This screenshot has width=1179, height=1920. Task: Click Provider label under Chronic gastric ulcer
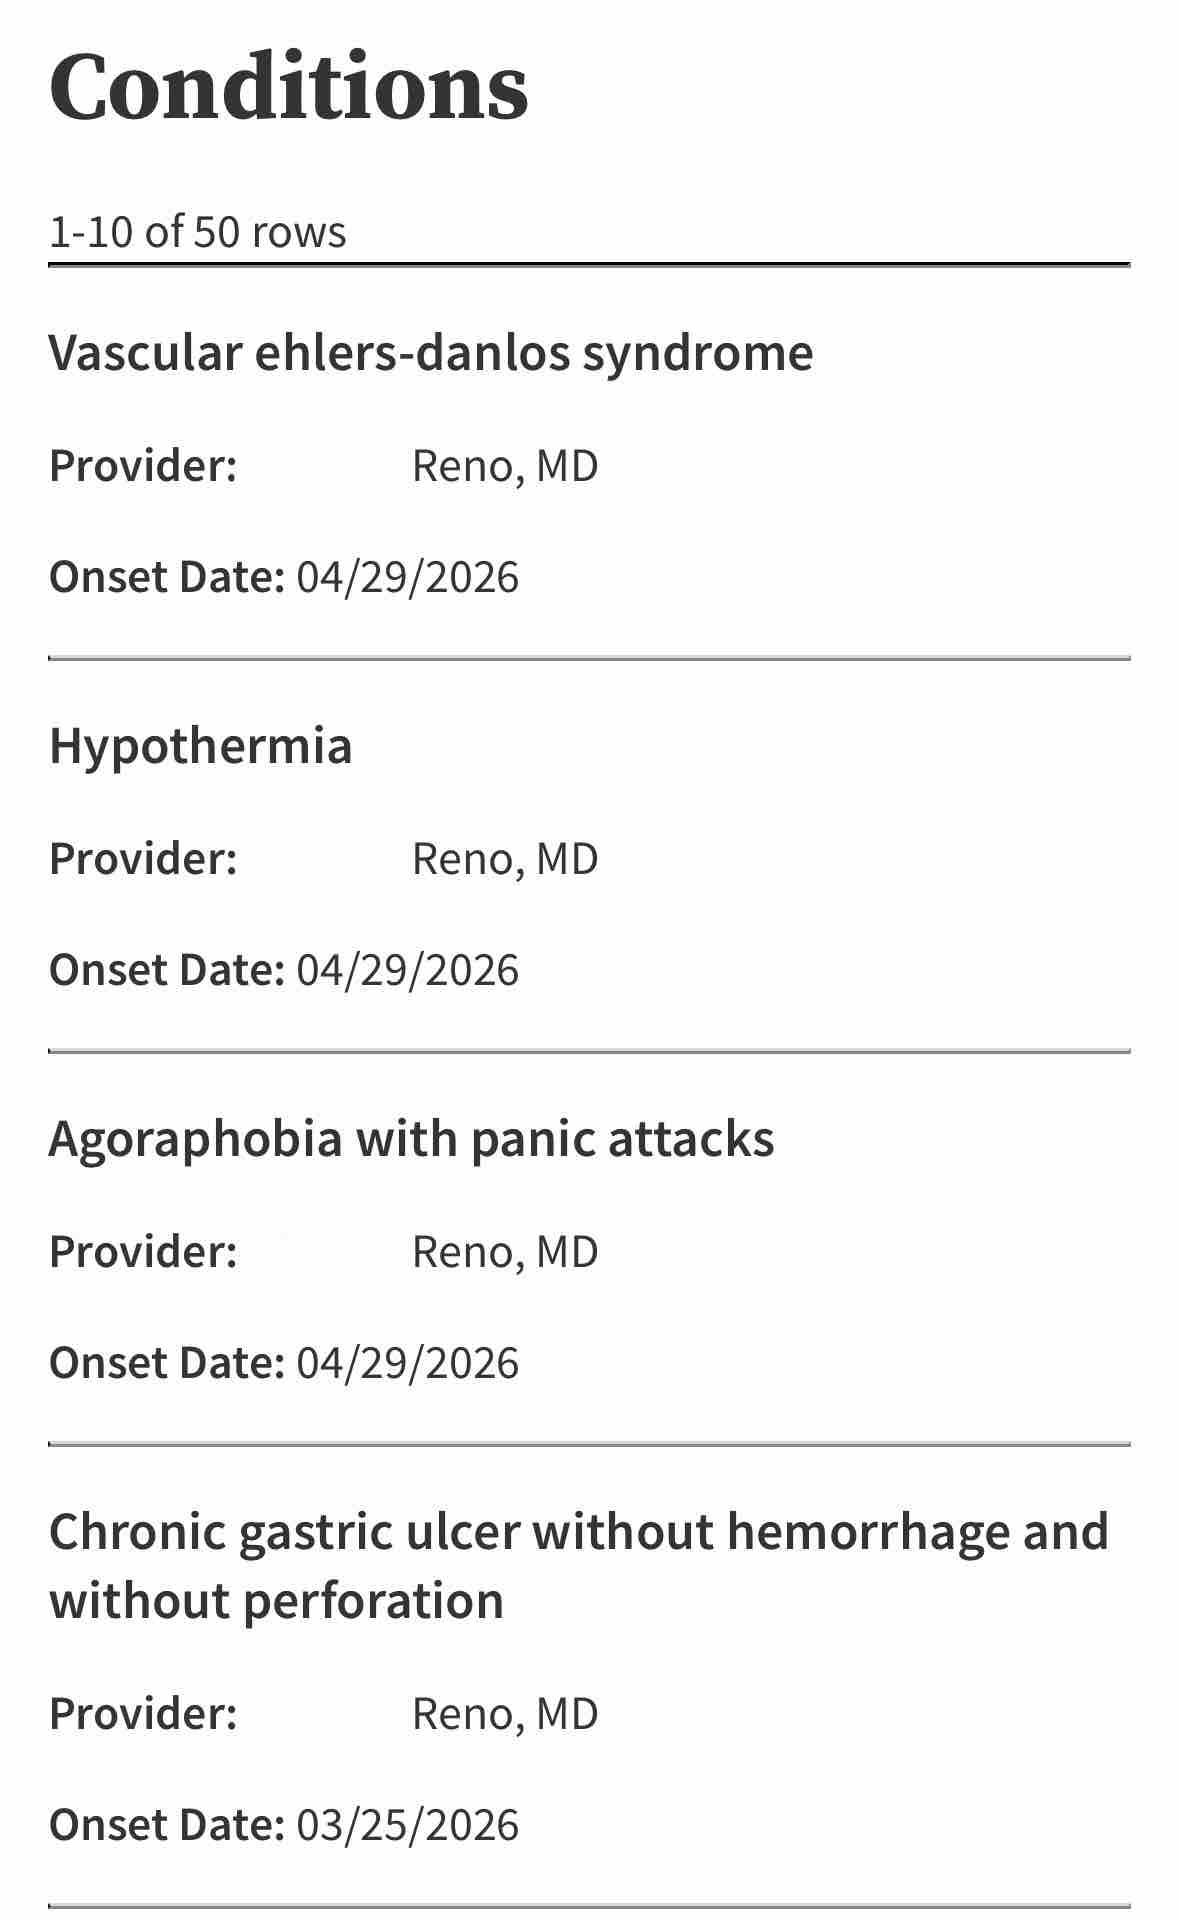[x=143, y=1714]
